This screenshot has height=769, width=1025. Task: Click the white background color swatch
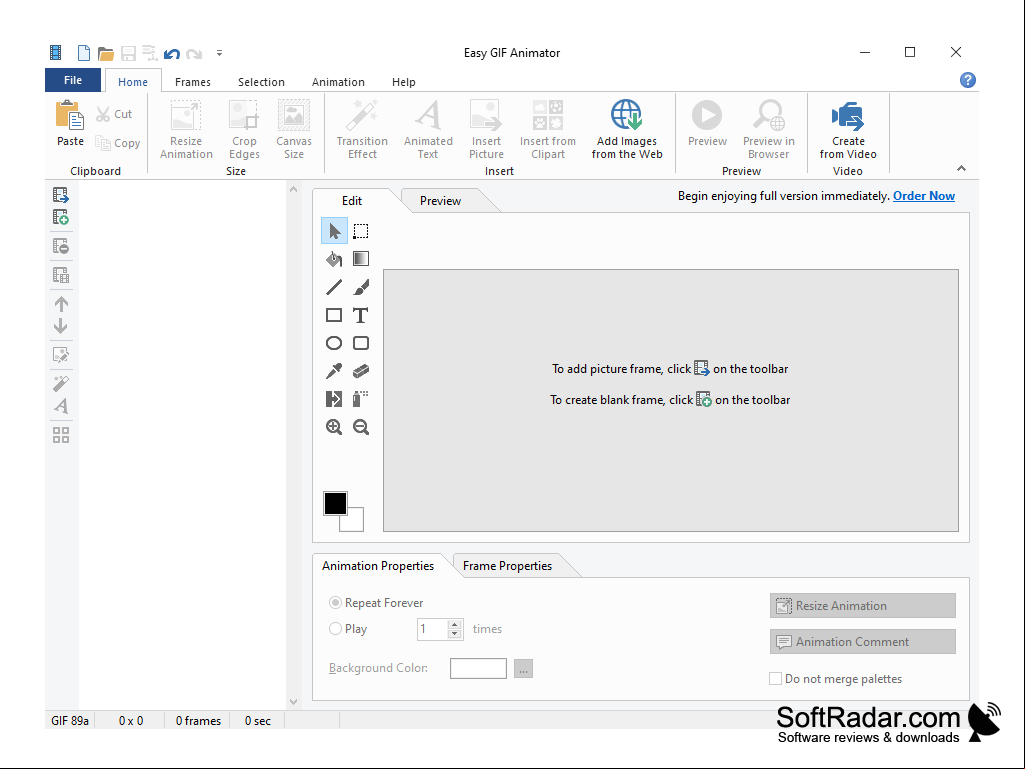[x=355, y=522]
